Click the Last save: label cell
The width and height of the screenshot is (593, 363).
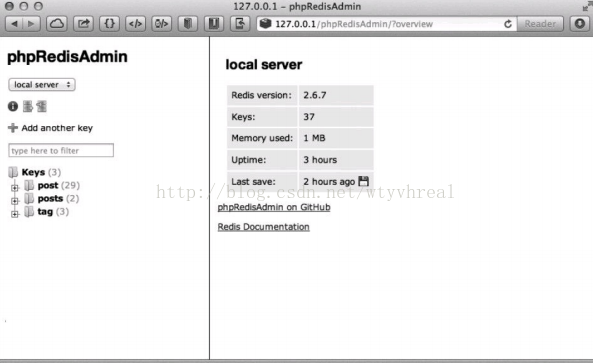(262, 182)
